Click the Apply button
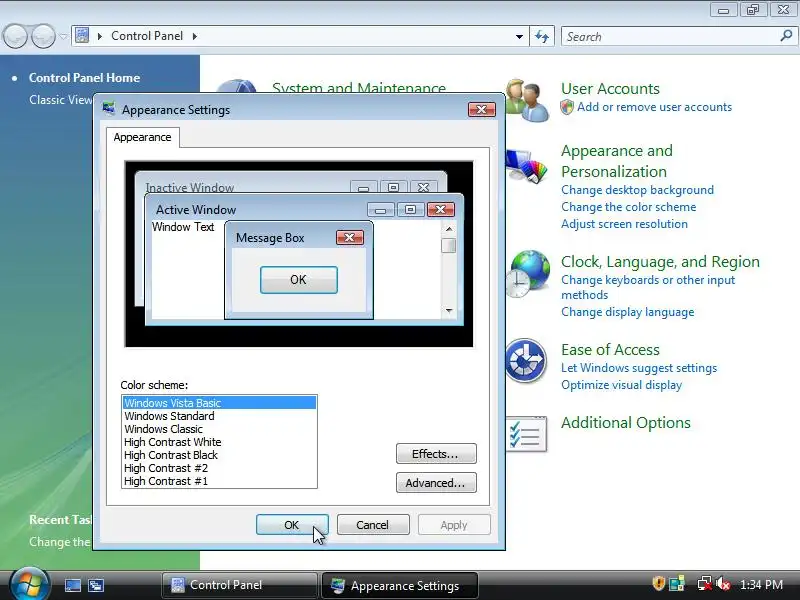 click(x=454, y=525)
